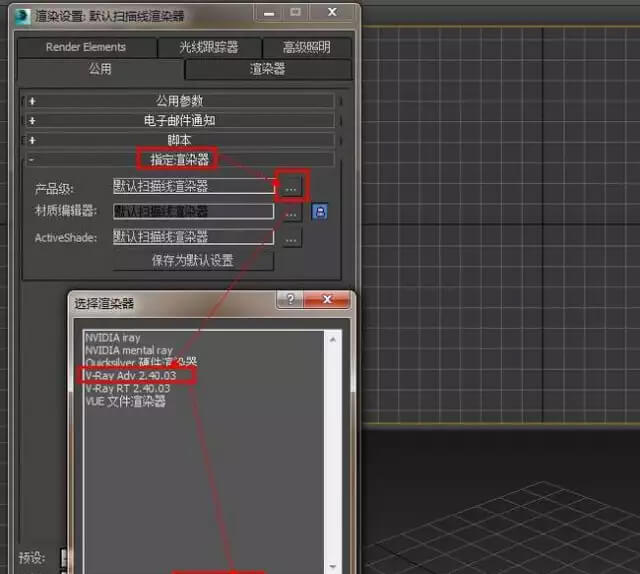
Task: Click the 产品级 renderer name field
Action: click(193, 186)
